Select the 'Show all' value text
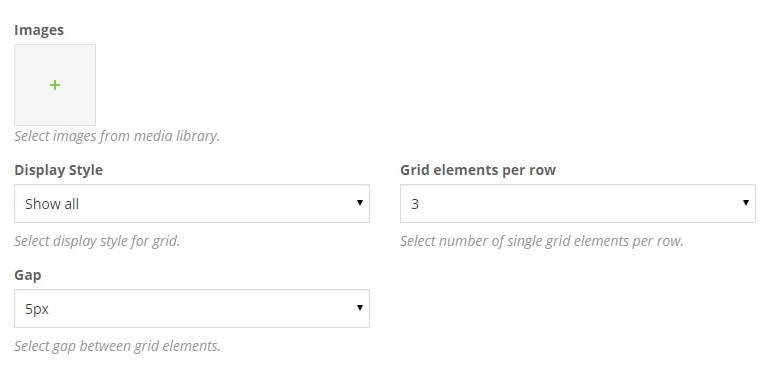 [x=52, y=204]
